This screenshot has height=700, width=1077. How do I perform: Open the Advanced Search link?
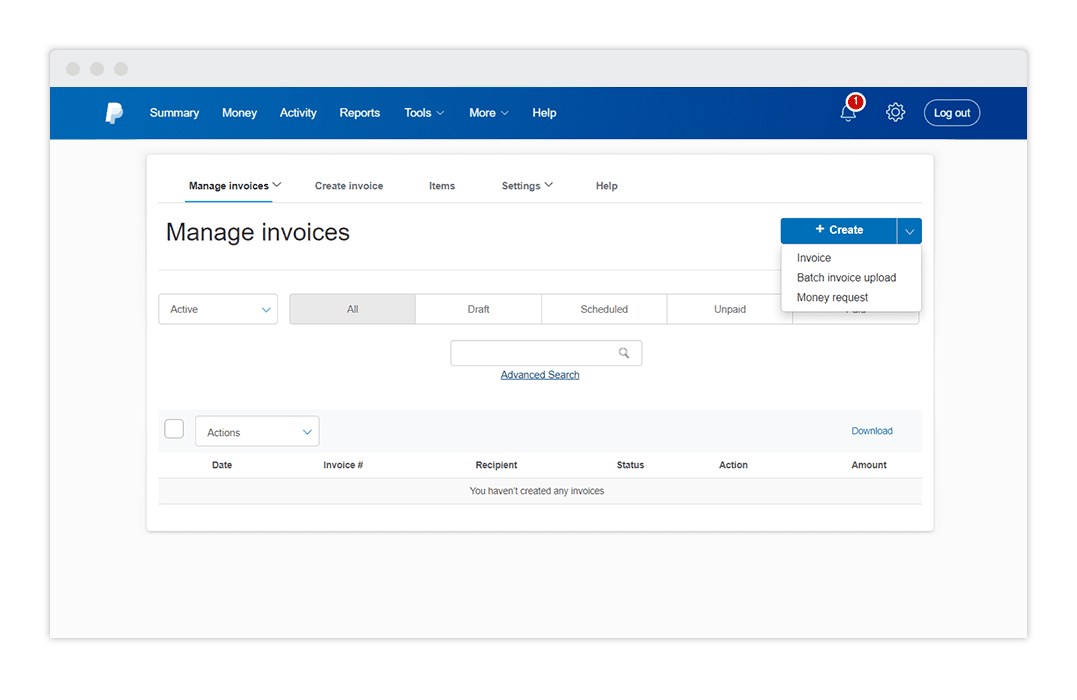(x=540, y=375)
